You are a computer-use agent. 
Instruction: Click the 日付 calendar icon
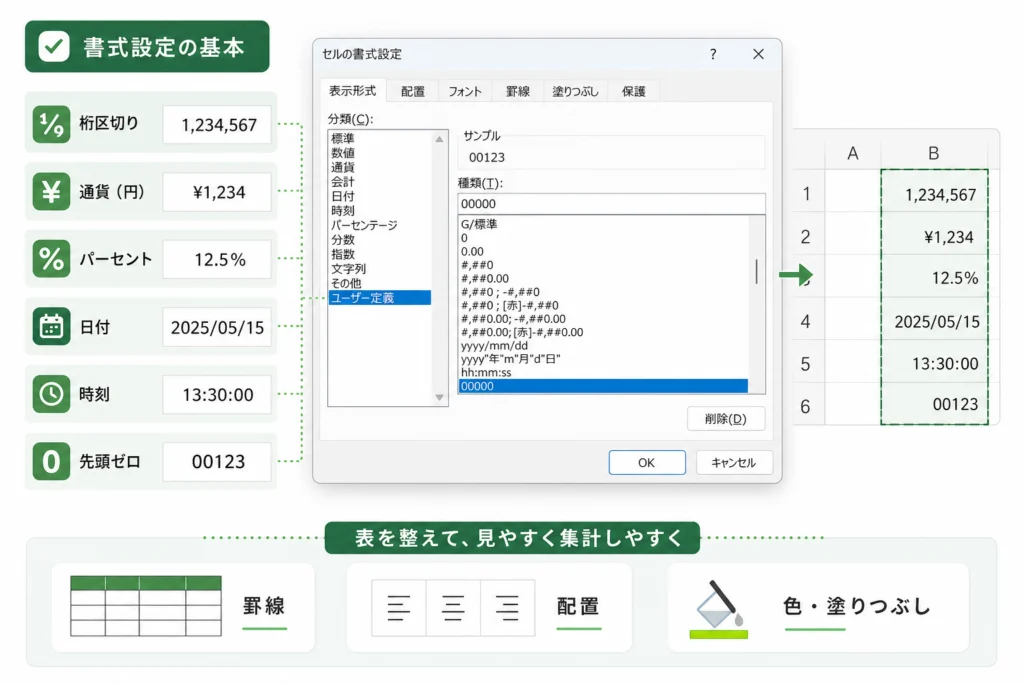click(x=52, y=326)
